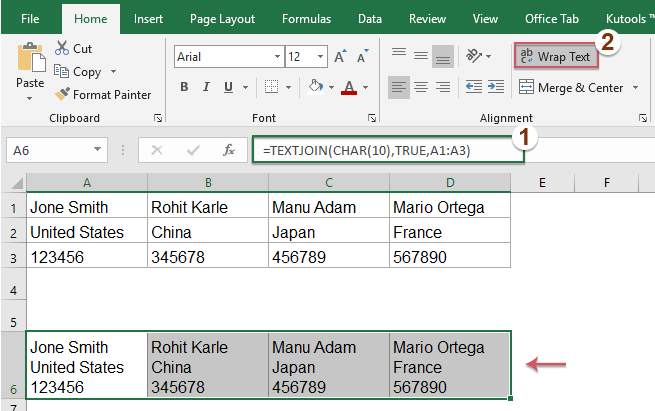Apply the red Font Color swatch

tap(349, 87)
